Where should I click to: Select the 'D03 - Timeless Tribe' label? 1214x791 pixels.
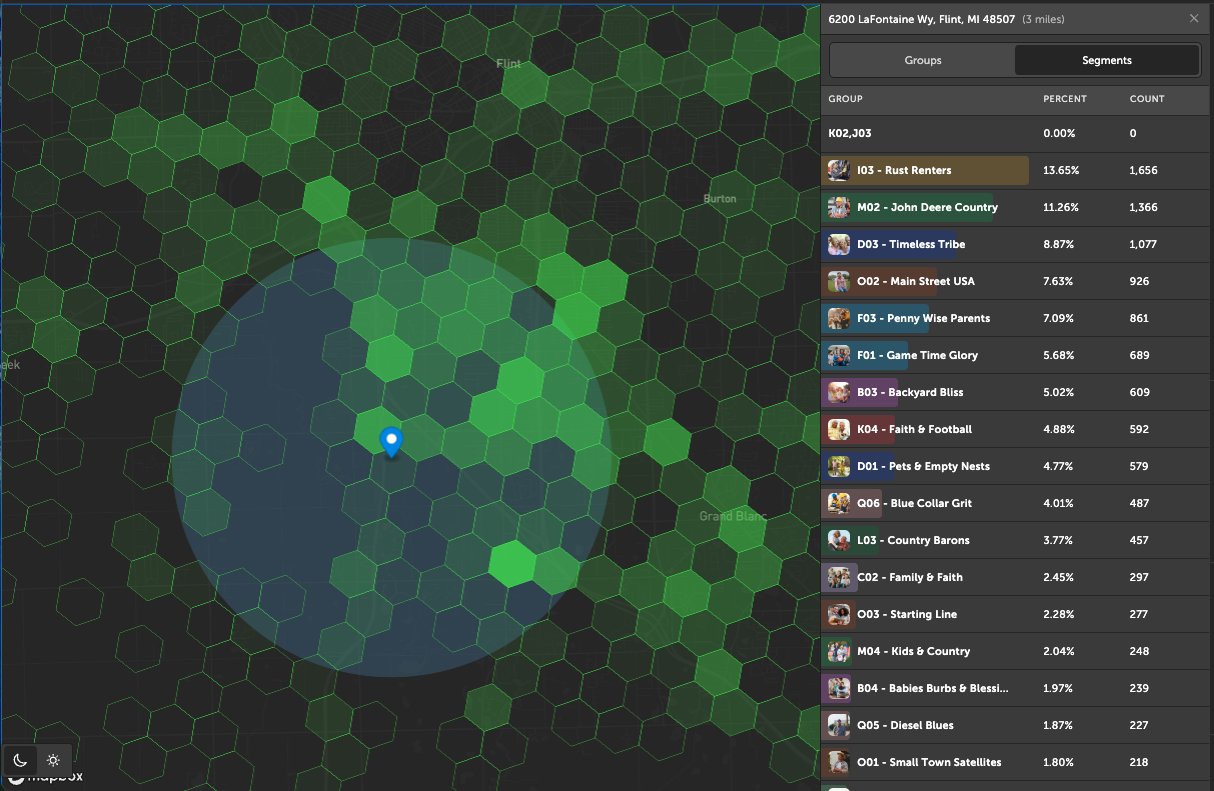(911, 244)
